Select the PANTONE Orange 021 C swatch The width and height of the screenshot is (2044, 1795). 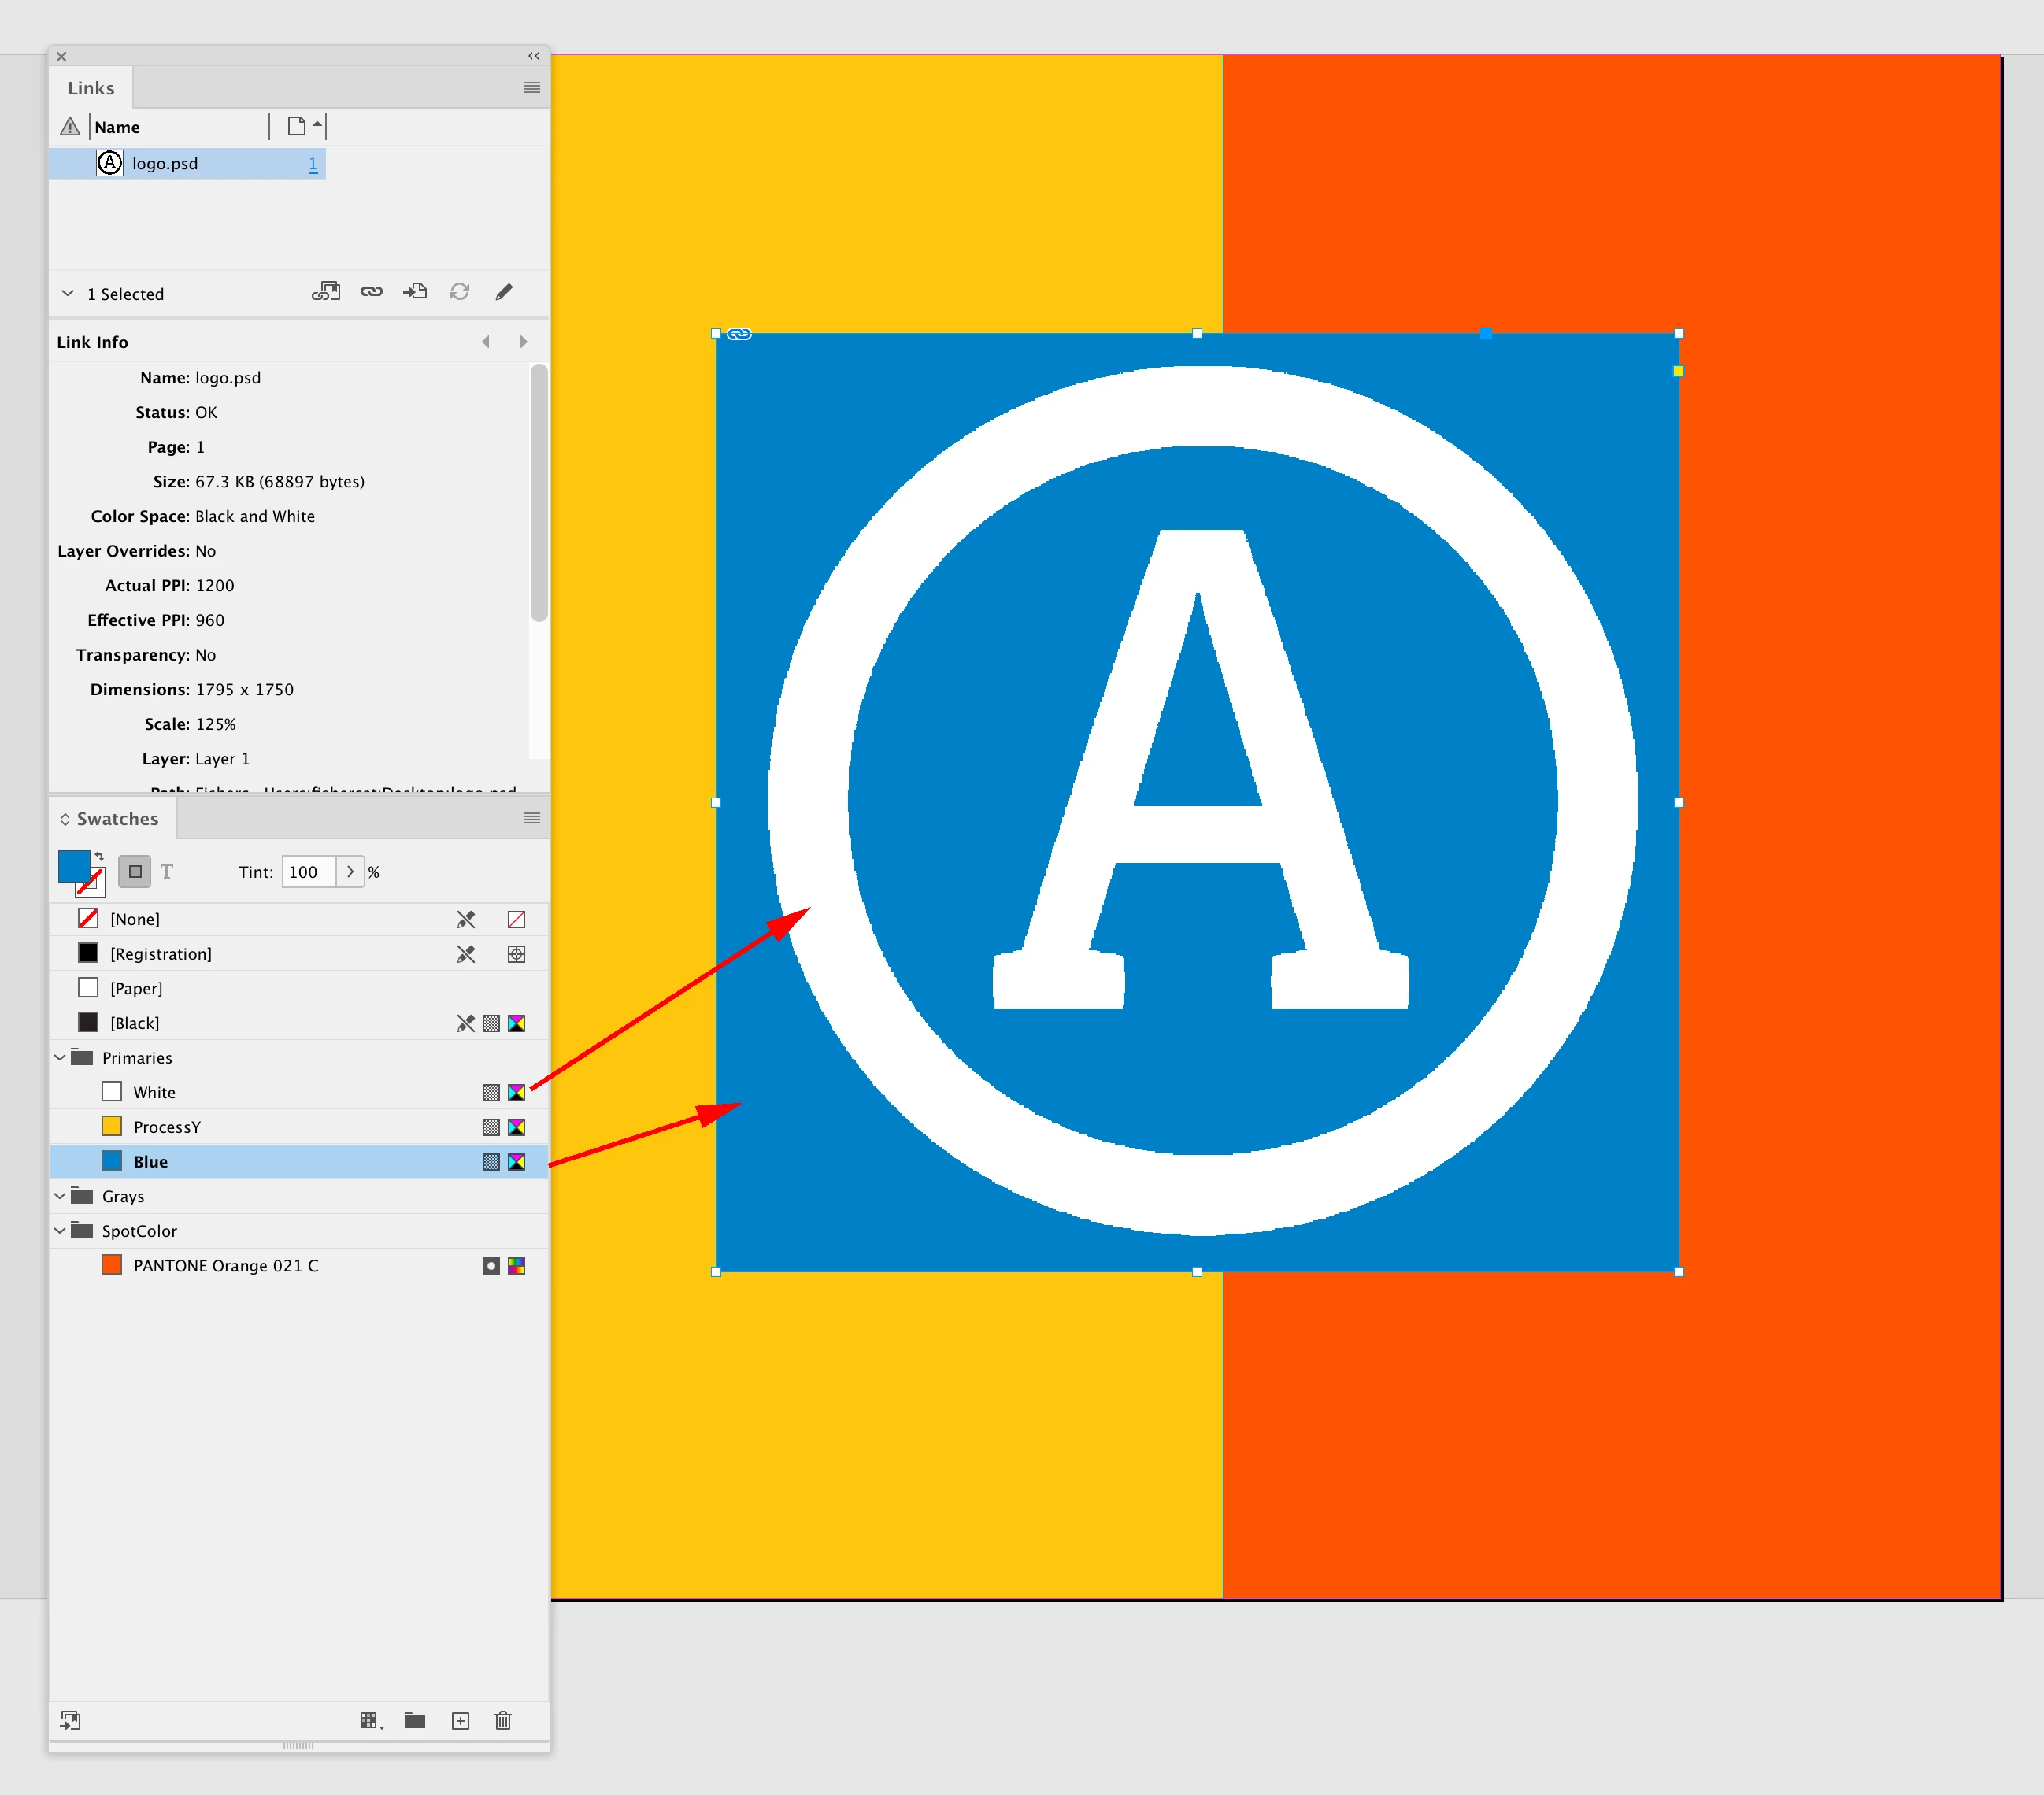tap(226, 1266)
